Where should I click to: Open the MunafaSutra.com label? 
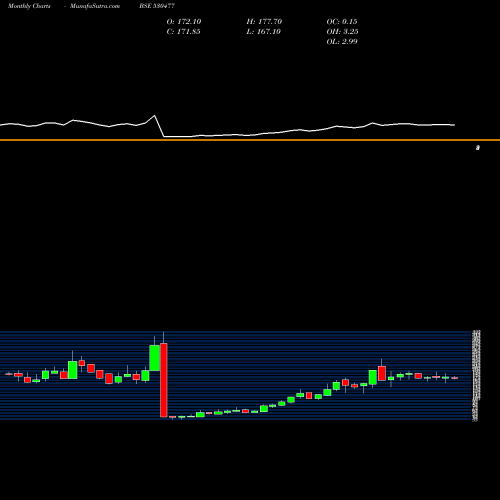[x=95, y=6]
